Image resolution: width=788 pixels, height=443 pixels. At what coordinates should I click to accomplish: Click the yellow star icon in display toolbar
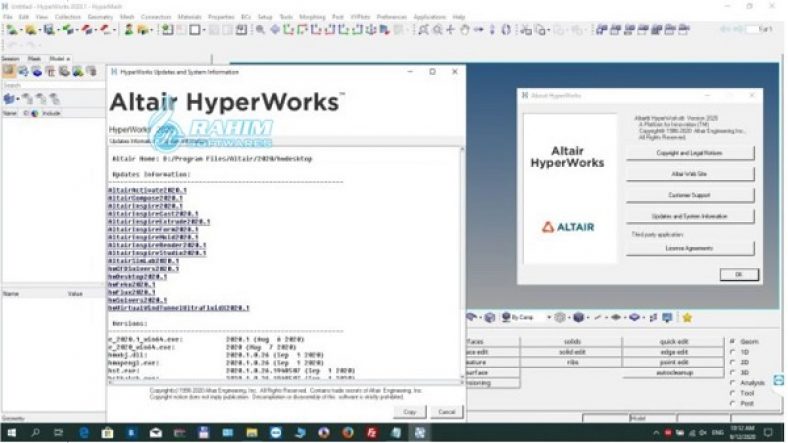point(687,317)
